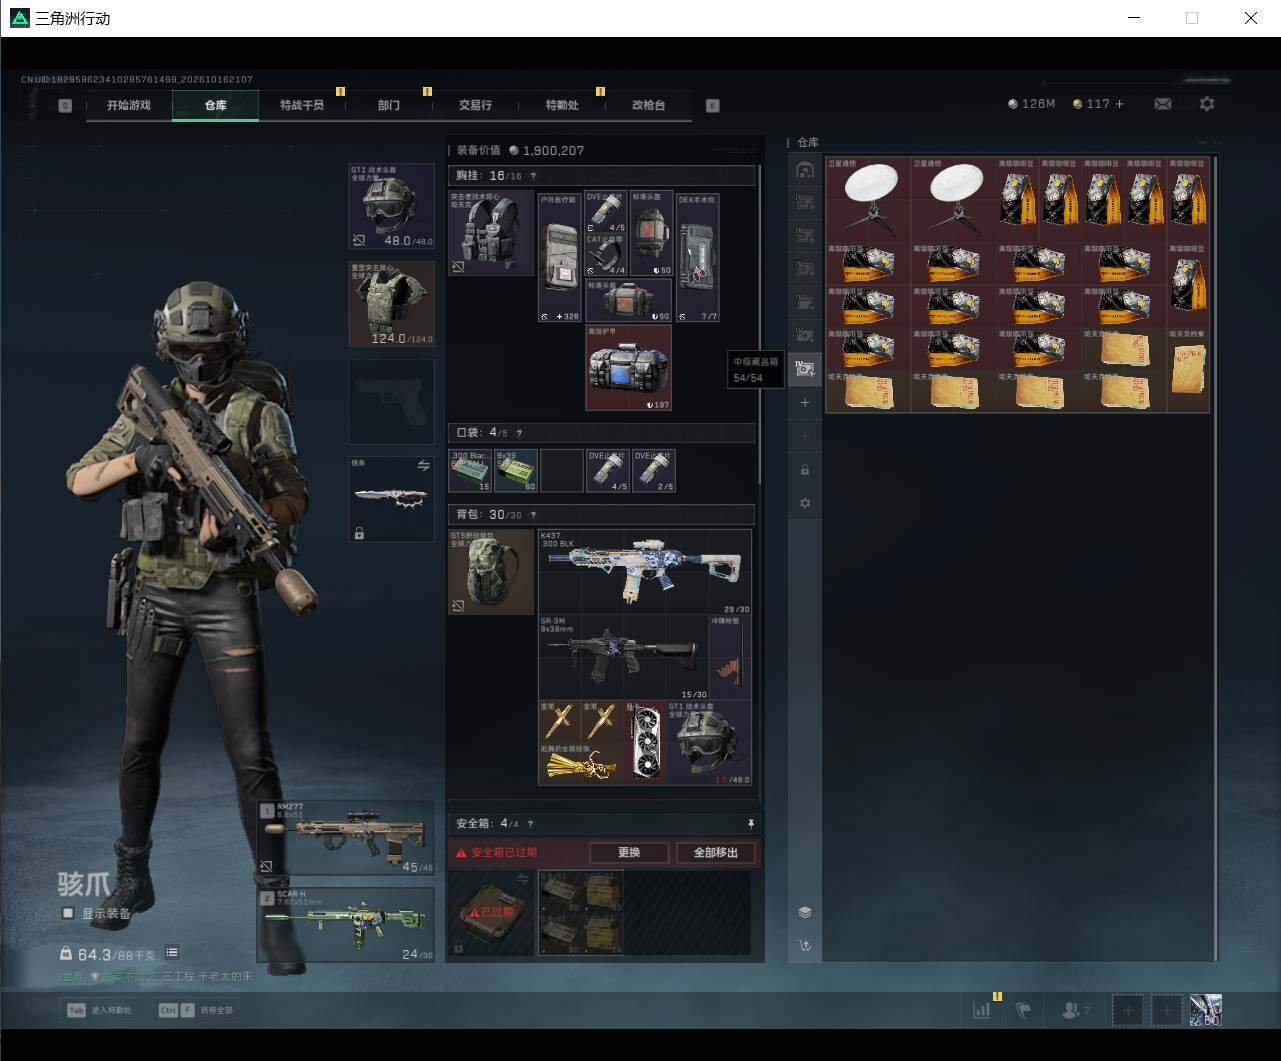Viewport: 1281px width, 1061px height.
Task: Click the weight details list icon
Action: pos(172,953)
